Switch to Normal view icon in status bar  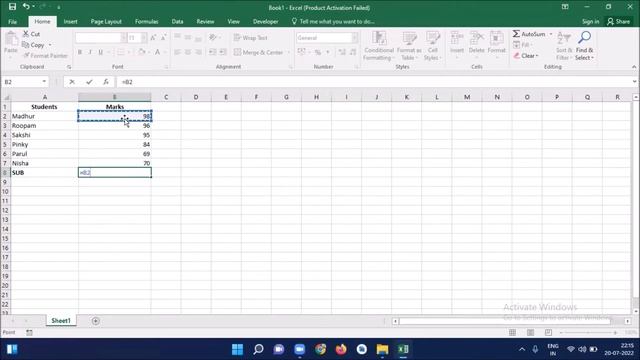point(512,333)
